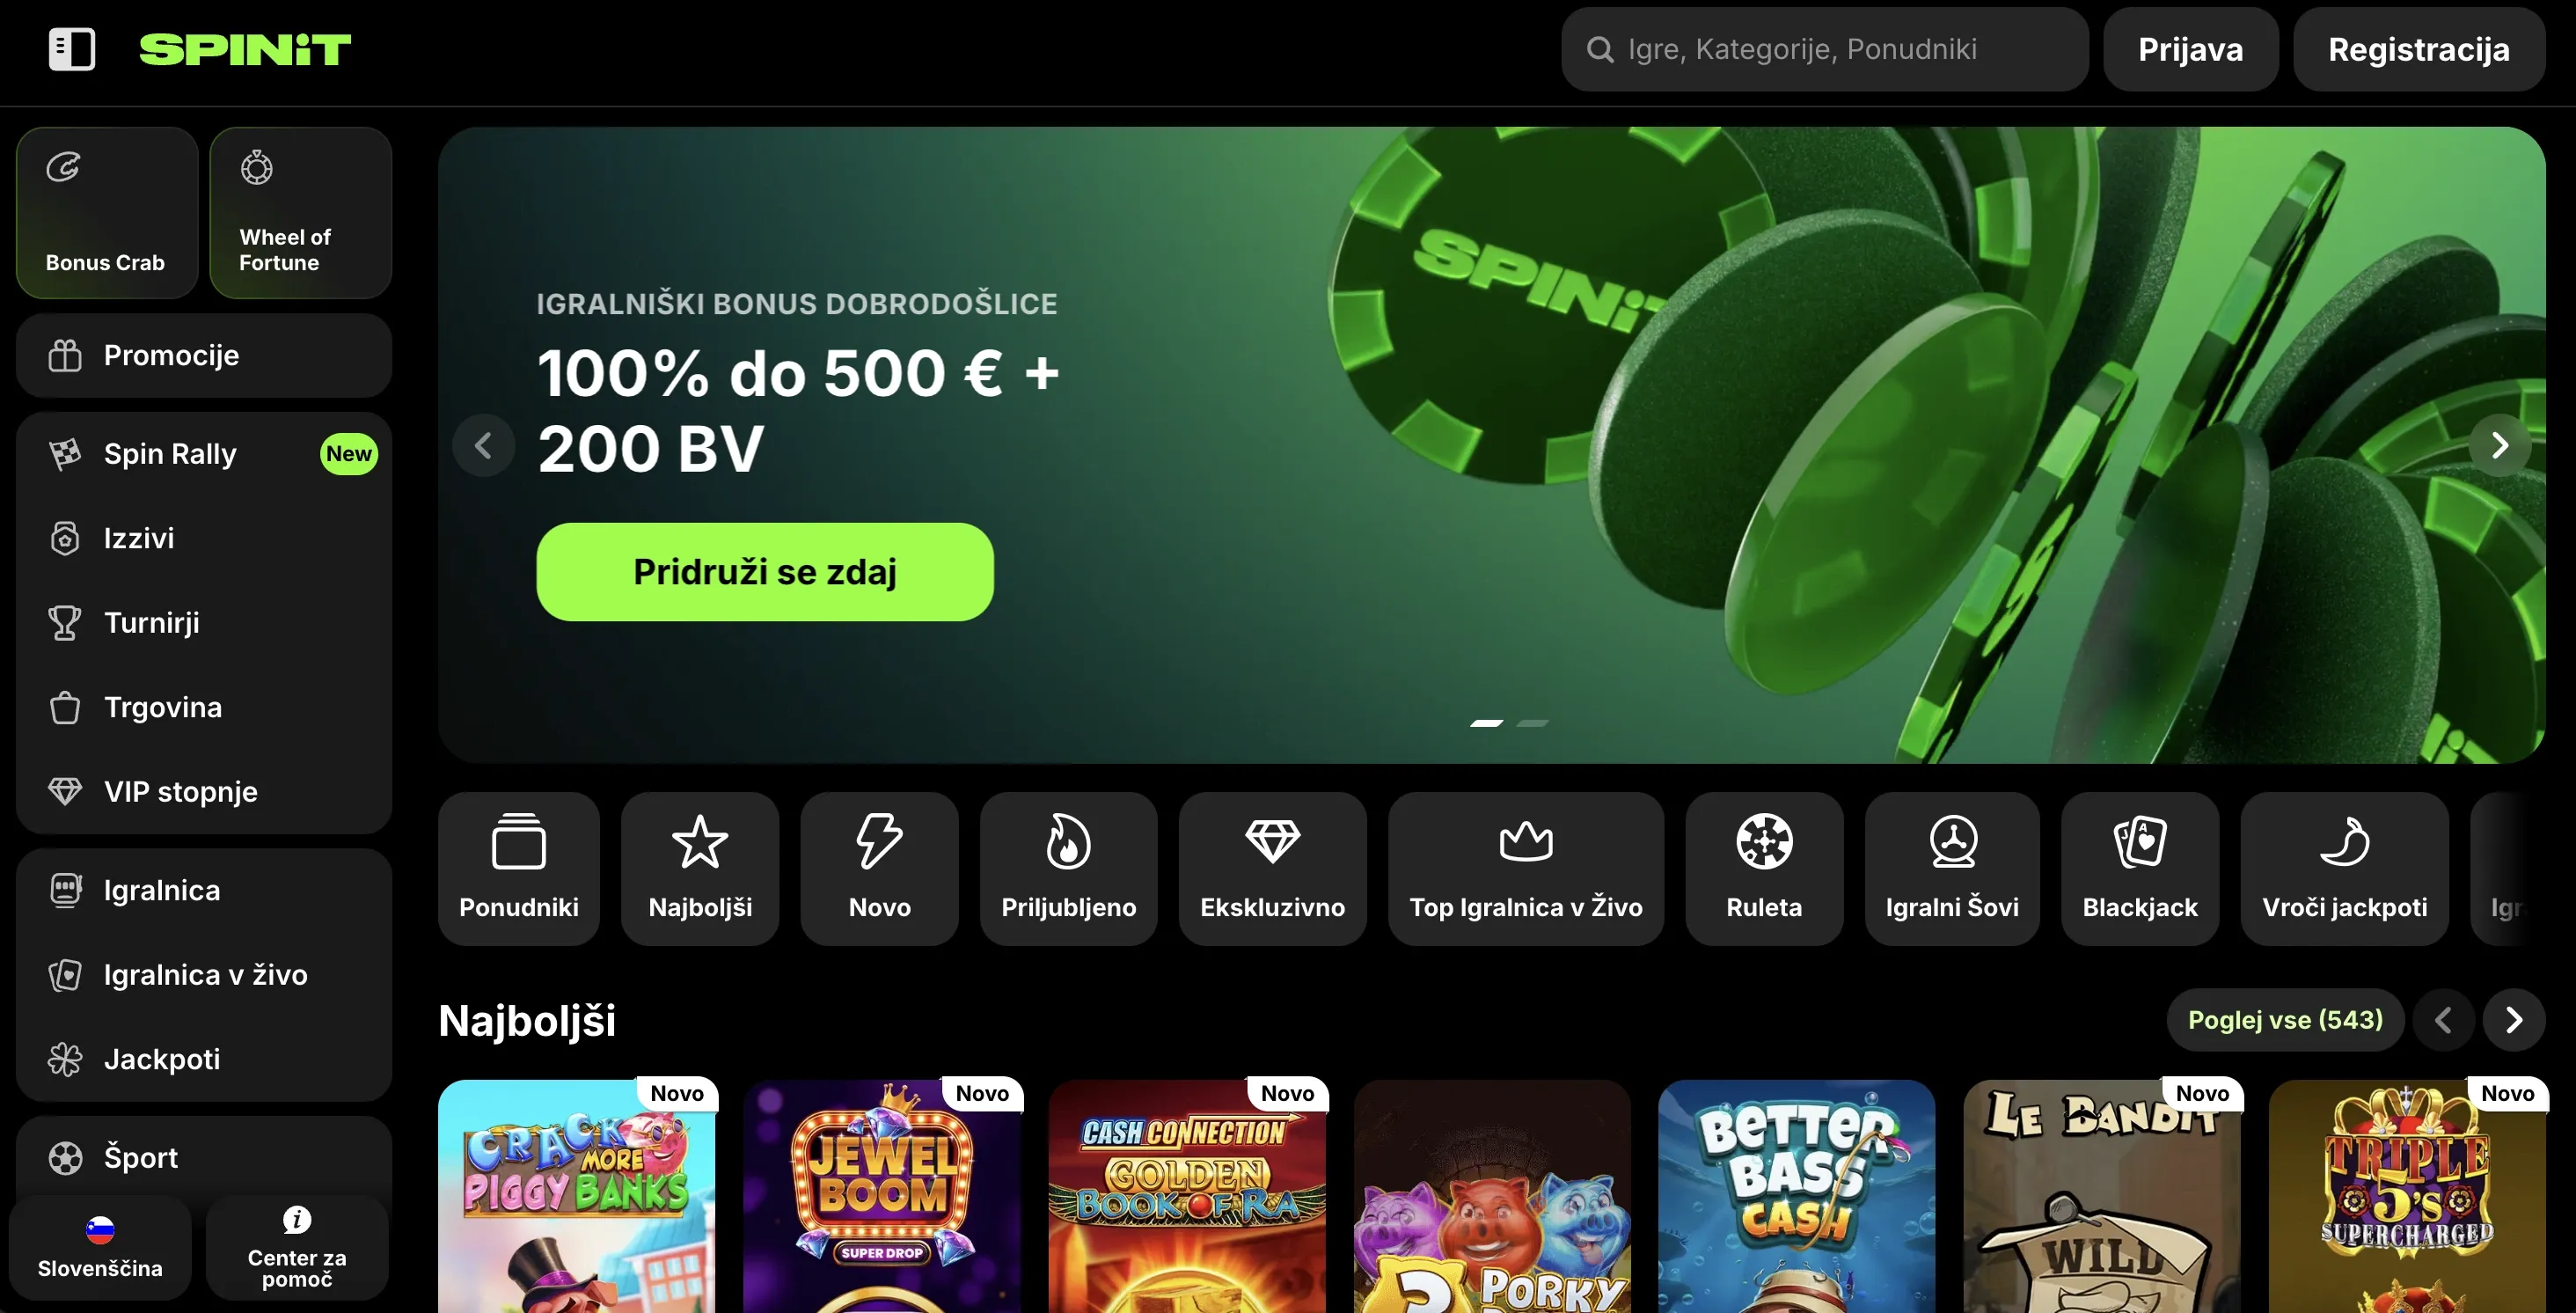Open Vroči jackpoti chili category
Viewport: 2576px width, 1313px height.
pos(2344,868)
